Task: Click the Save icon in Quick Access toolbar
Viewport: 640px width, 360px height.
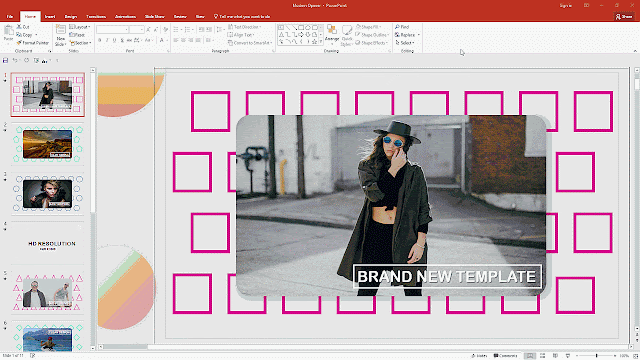Action: [5, 60]
